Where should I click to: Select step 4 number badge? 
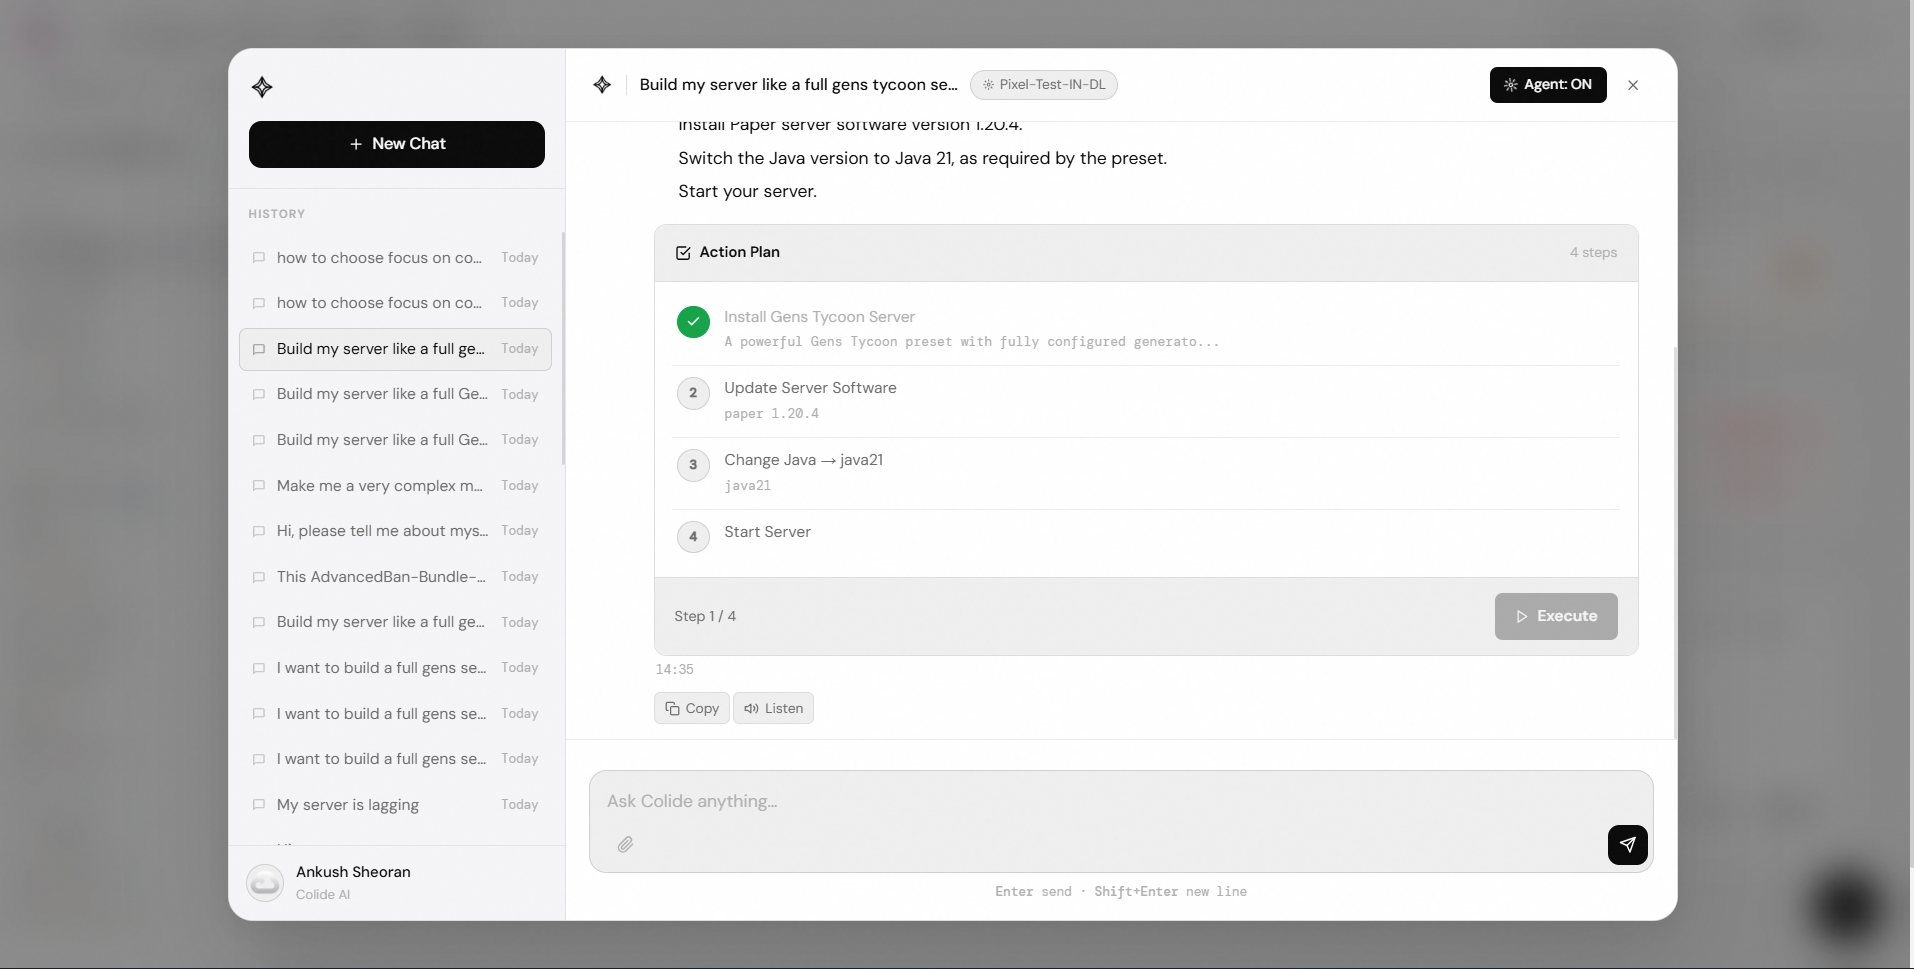[693, 537]
